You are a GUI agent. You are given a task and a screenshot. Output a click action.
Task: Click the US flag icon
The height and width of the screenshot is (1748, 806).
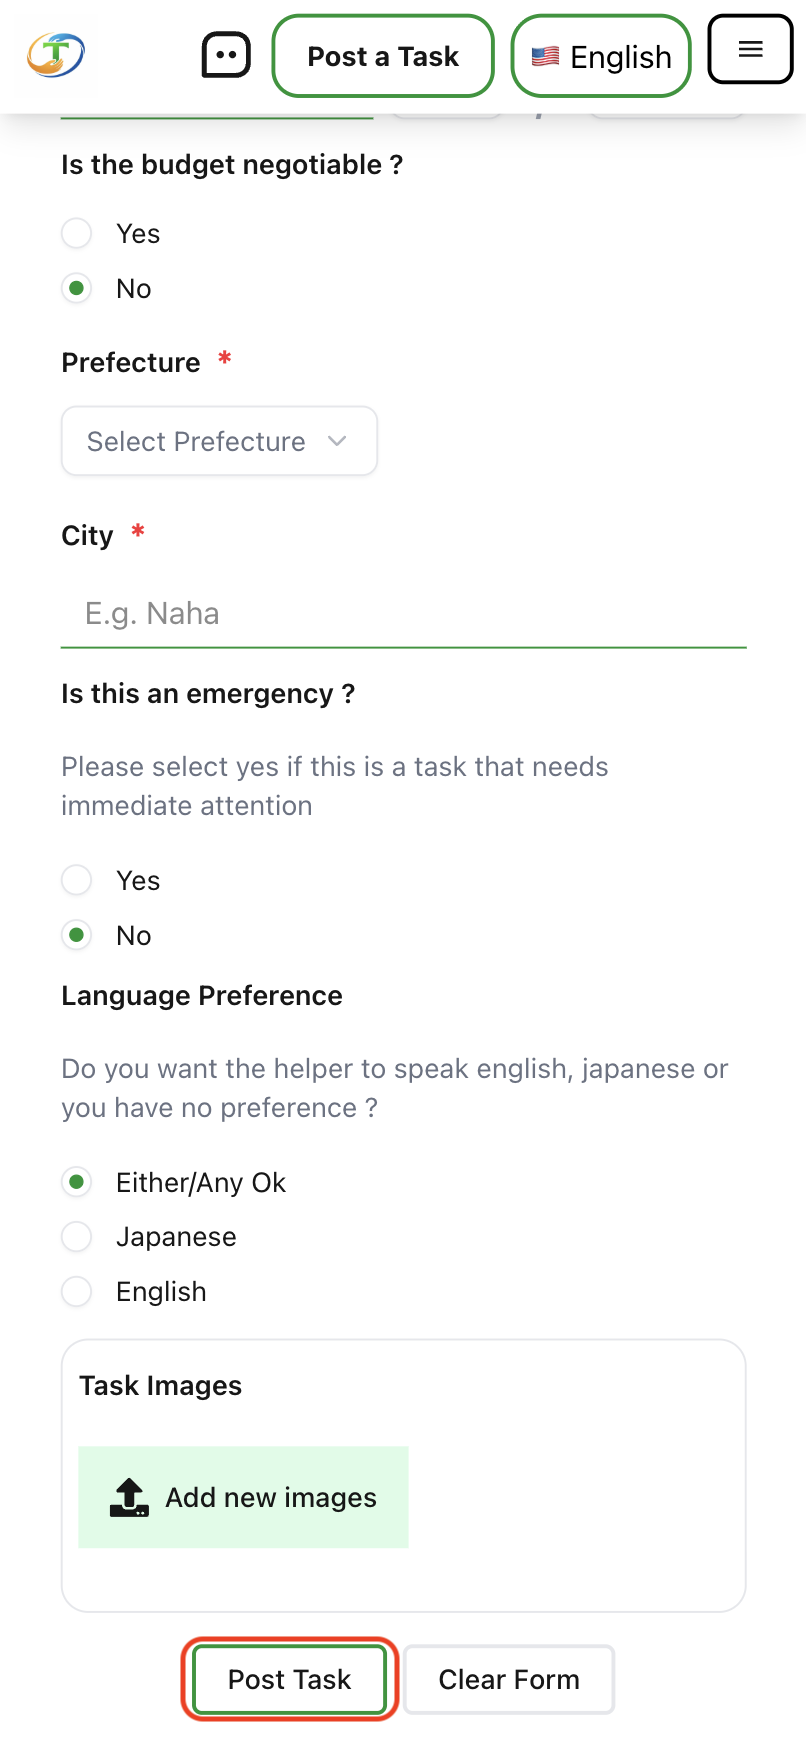[545, 57]
